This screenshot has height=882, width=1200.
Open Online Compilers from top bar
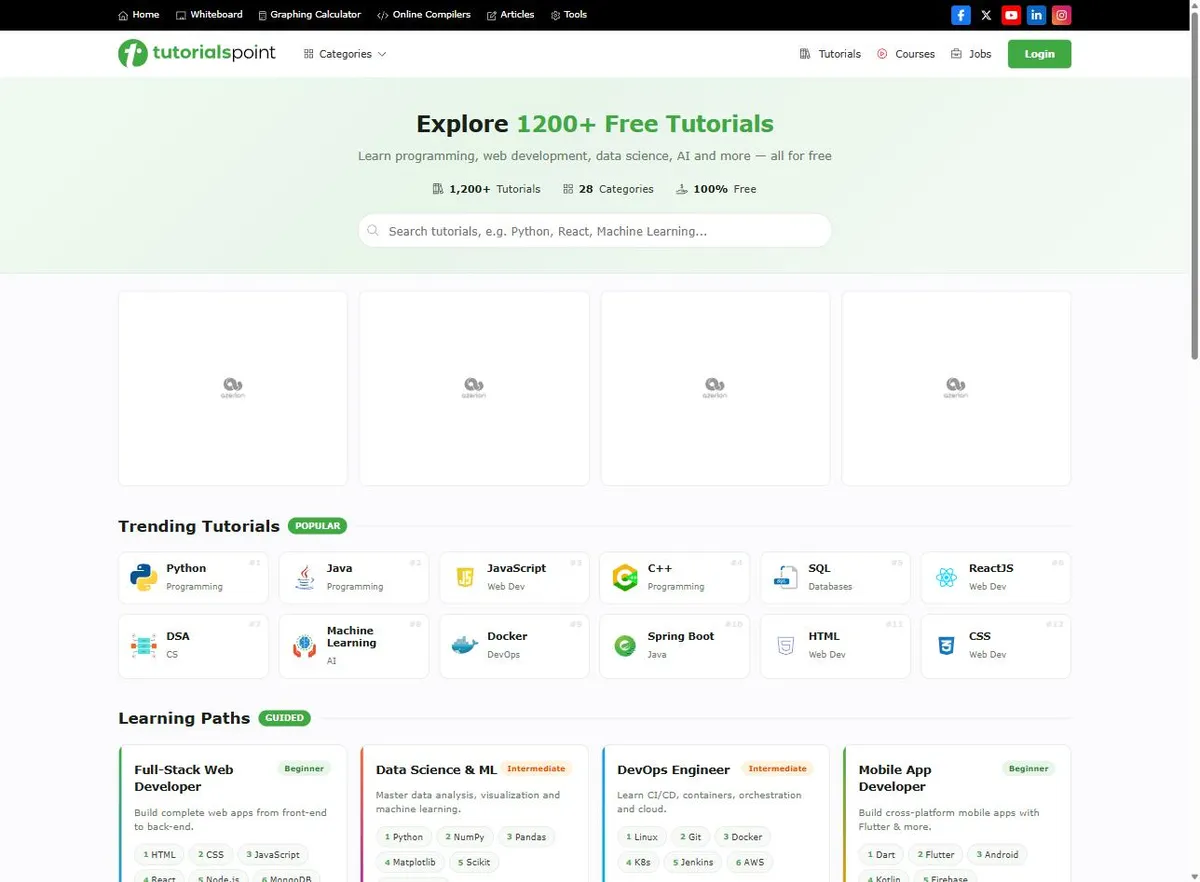424,15
